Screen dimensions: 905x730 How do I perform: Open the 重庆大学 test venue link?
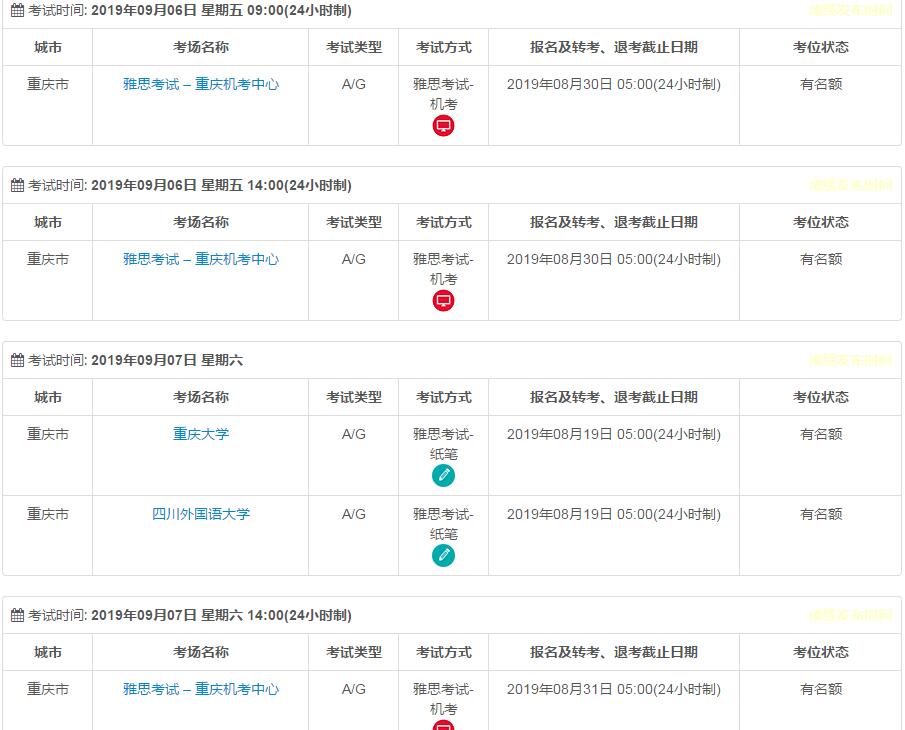pos(201,435)
